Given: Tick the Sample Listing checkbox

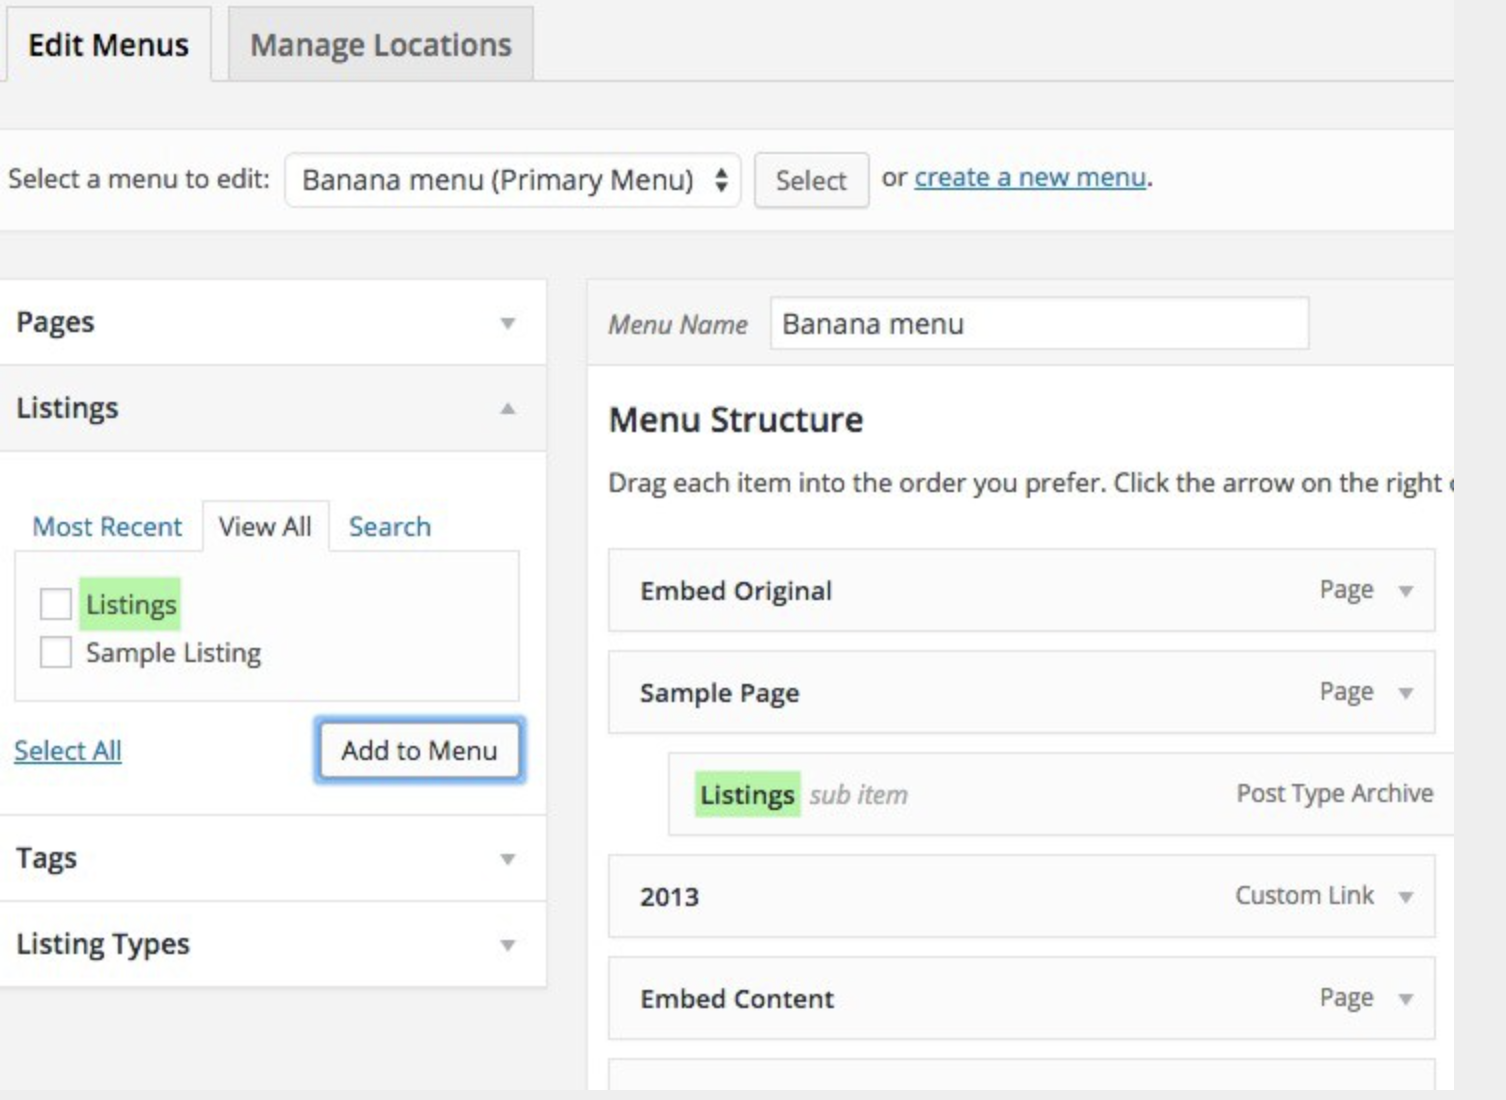Looking at the screenshot, I should tap(56, 652).
